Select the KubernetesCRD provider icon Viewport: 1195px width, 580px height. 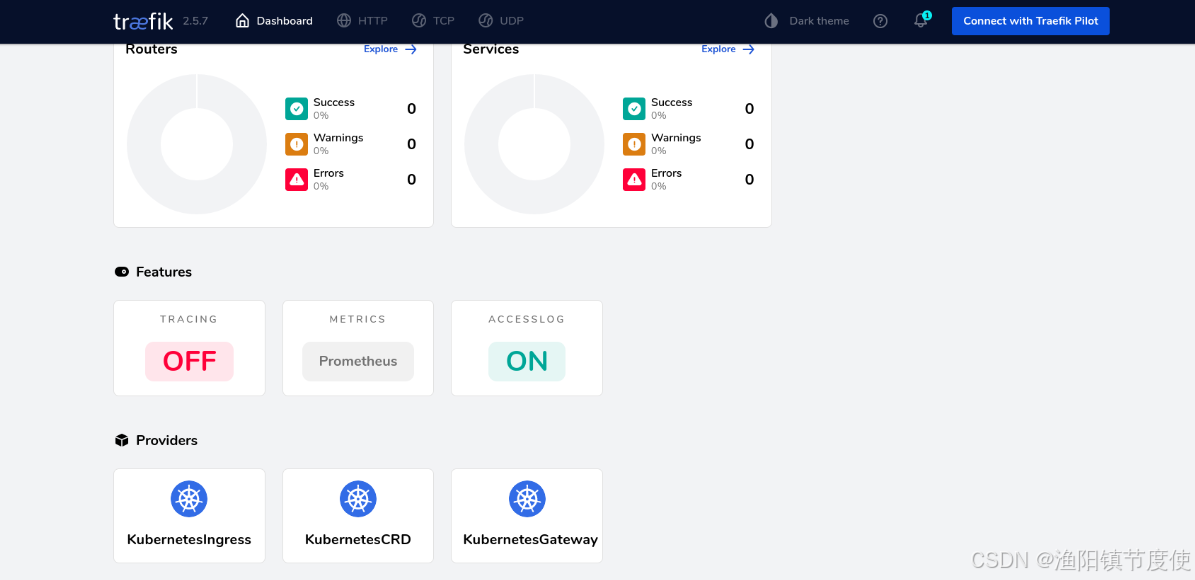click(358, 499)
